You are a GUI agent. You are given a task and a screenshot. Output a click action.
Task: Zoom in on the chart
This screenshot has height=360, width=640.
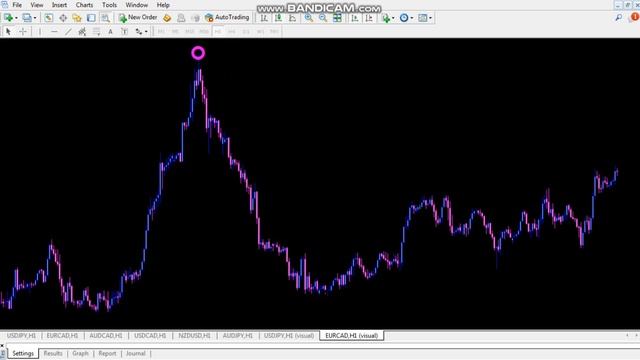(309, 18)
